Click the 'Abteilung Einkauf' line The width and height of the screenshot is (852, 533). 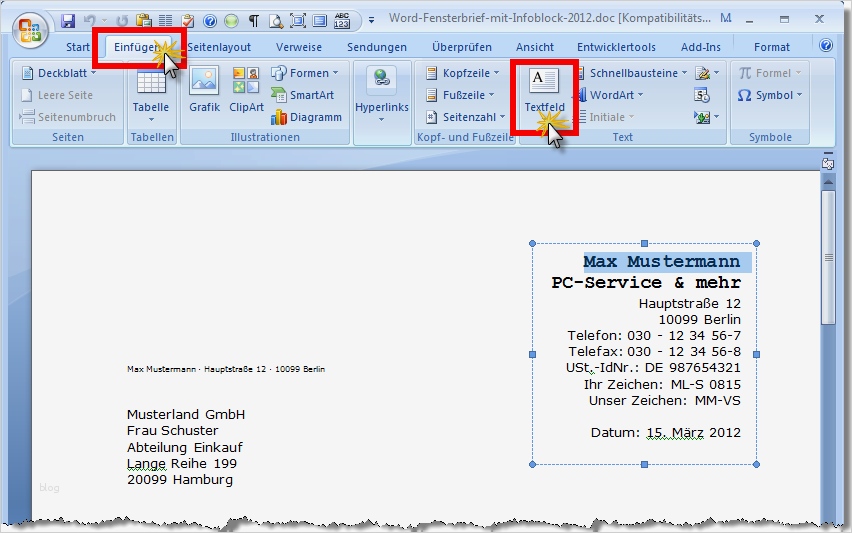[x=185, y=447]
